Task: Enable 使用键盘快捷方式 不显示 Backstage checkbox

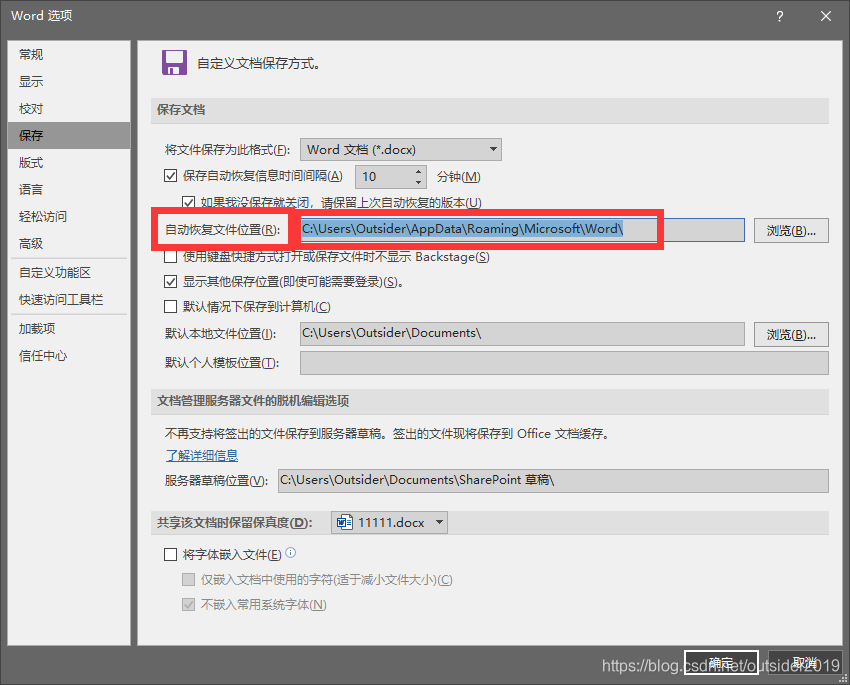Action: [x=170, y=256]
